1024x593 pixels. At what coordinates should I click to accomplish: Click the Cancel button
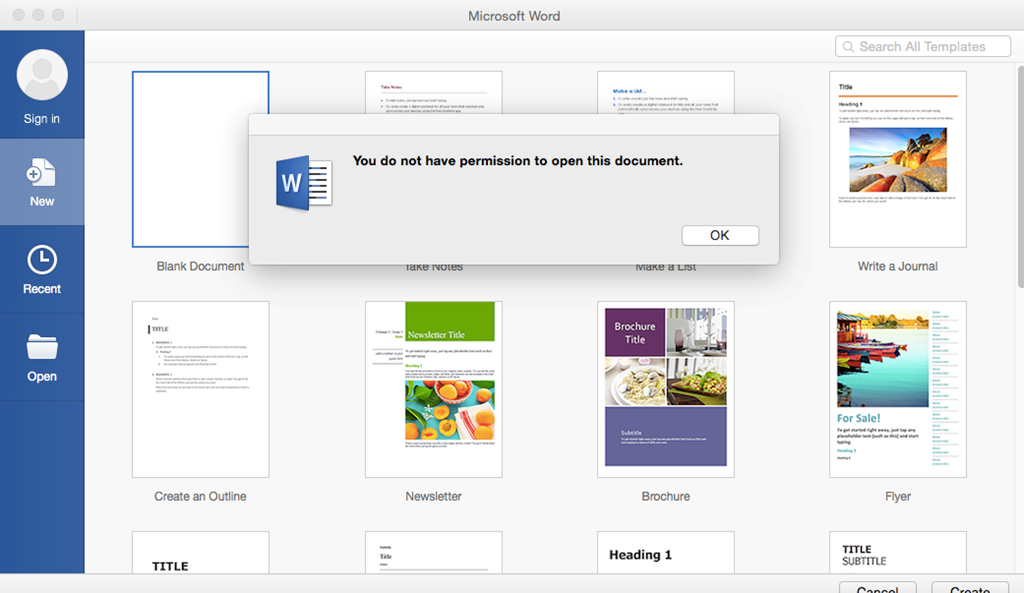877,588
